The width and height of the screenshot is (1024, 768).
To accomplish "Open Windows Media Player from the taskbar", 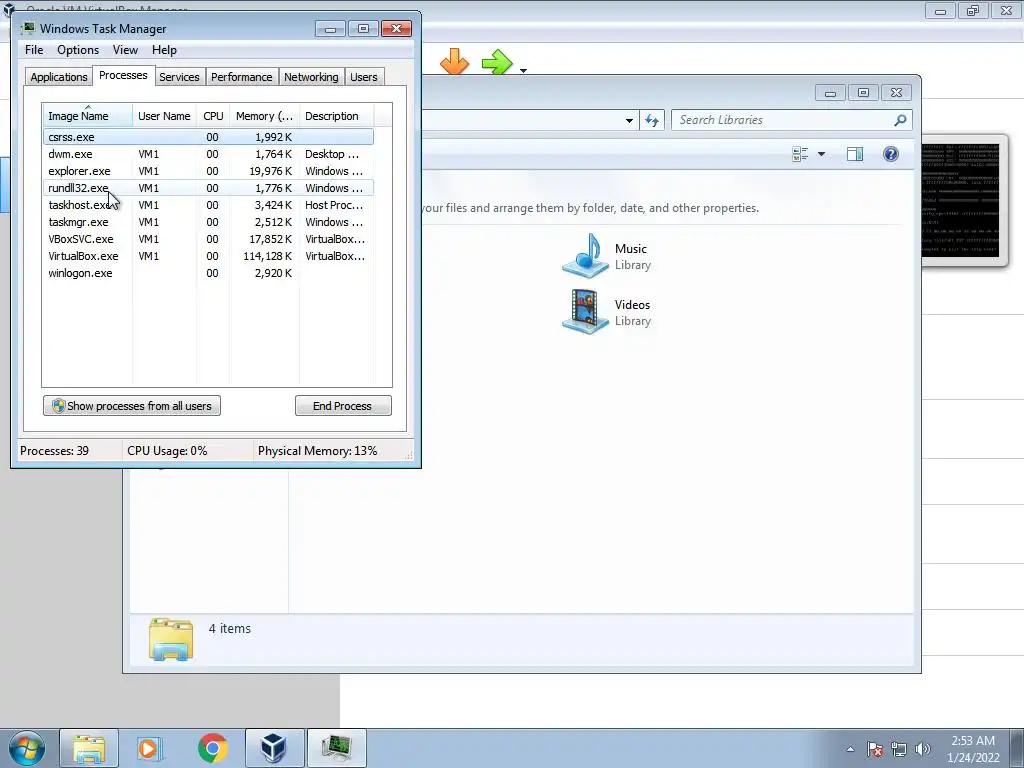I will [150, 748].
